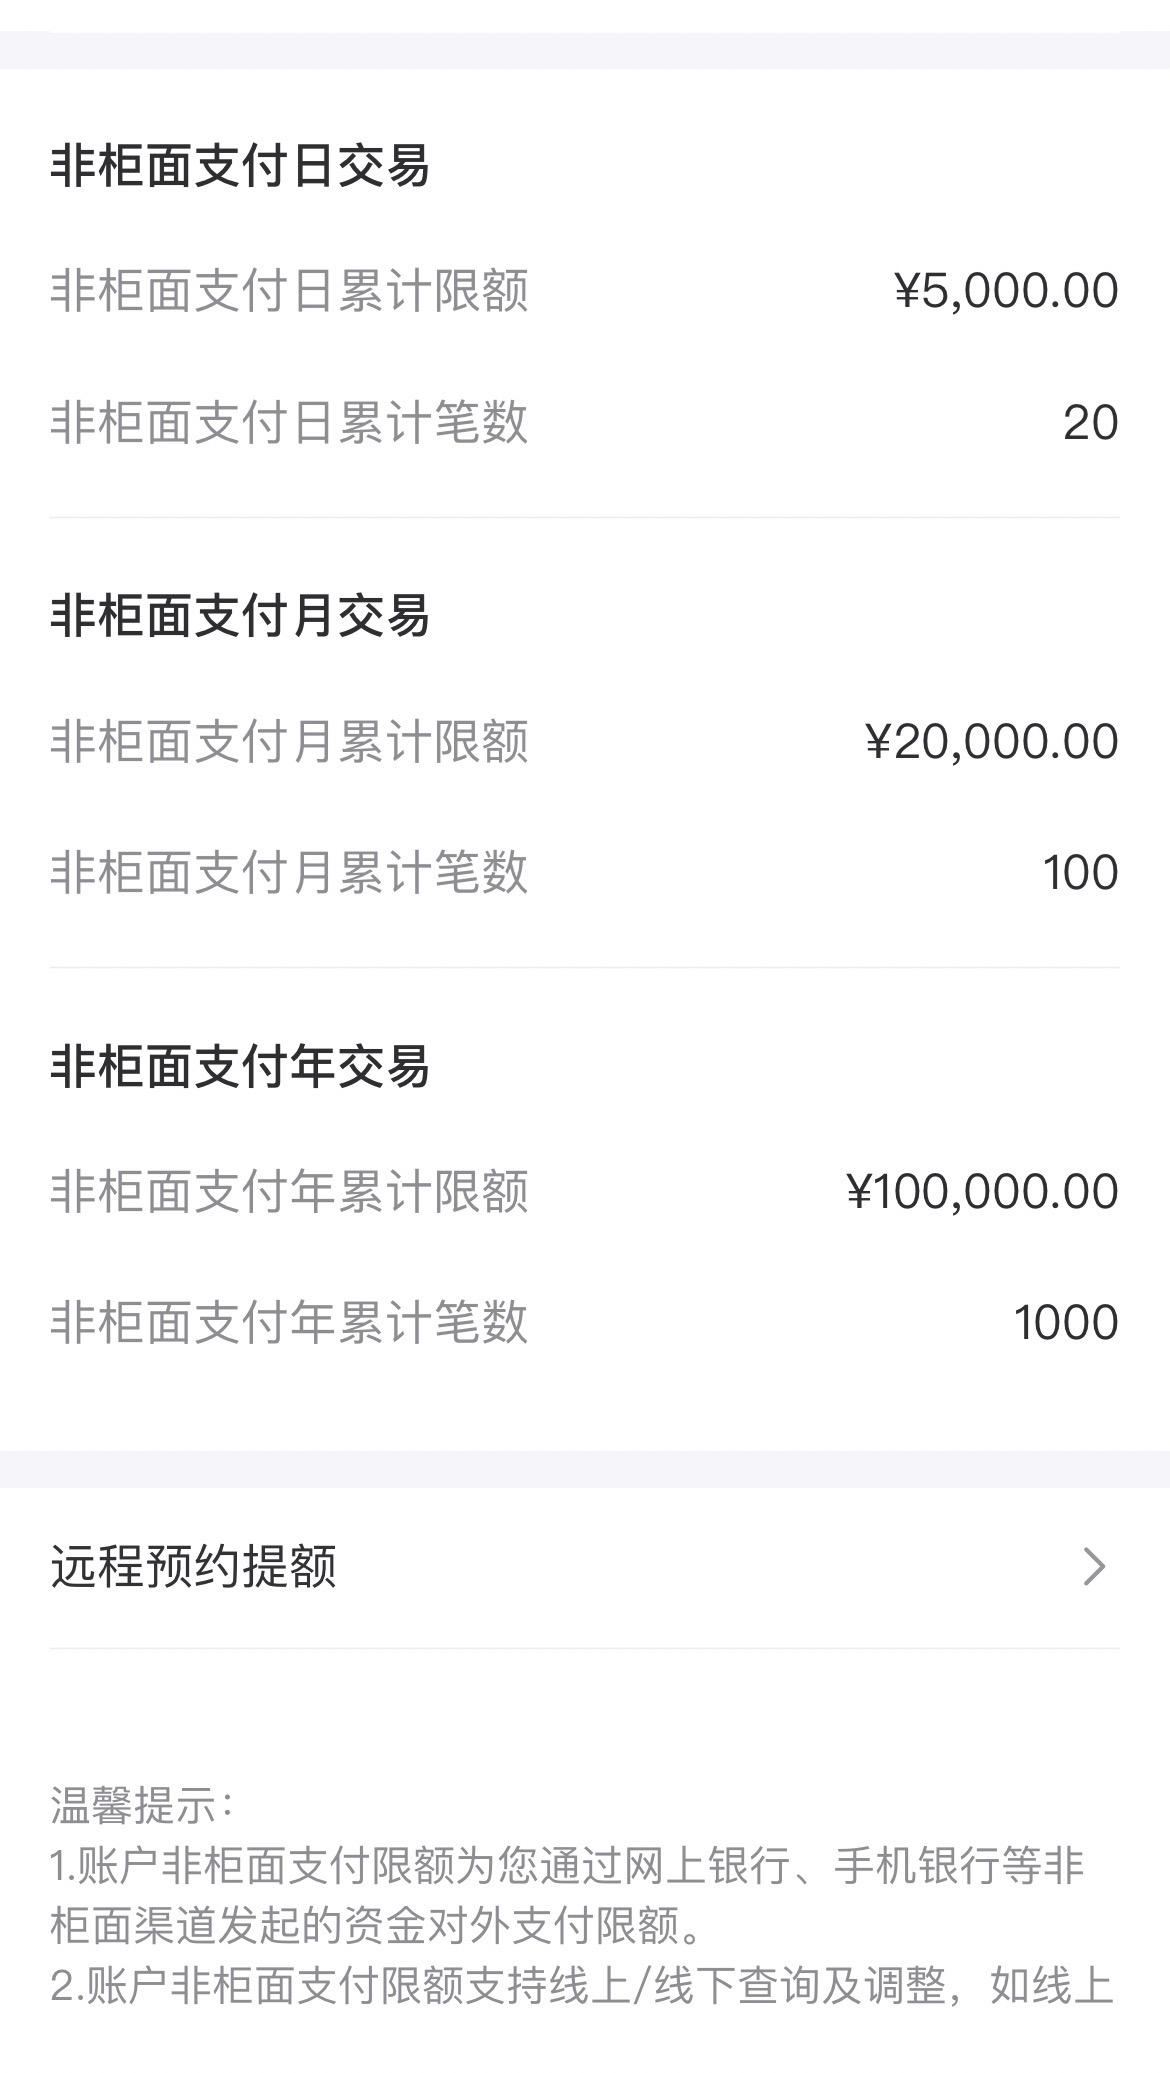
Task: Tap the 非柜面支付月交易 section heading
Action: click(x=240, y=616)
